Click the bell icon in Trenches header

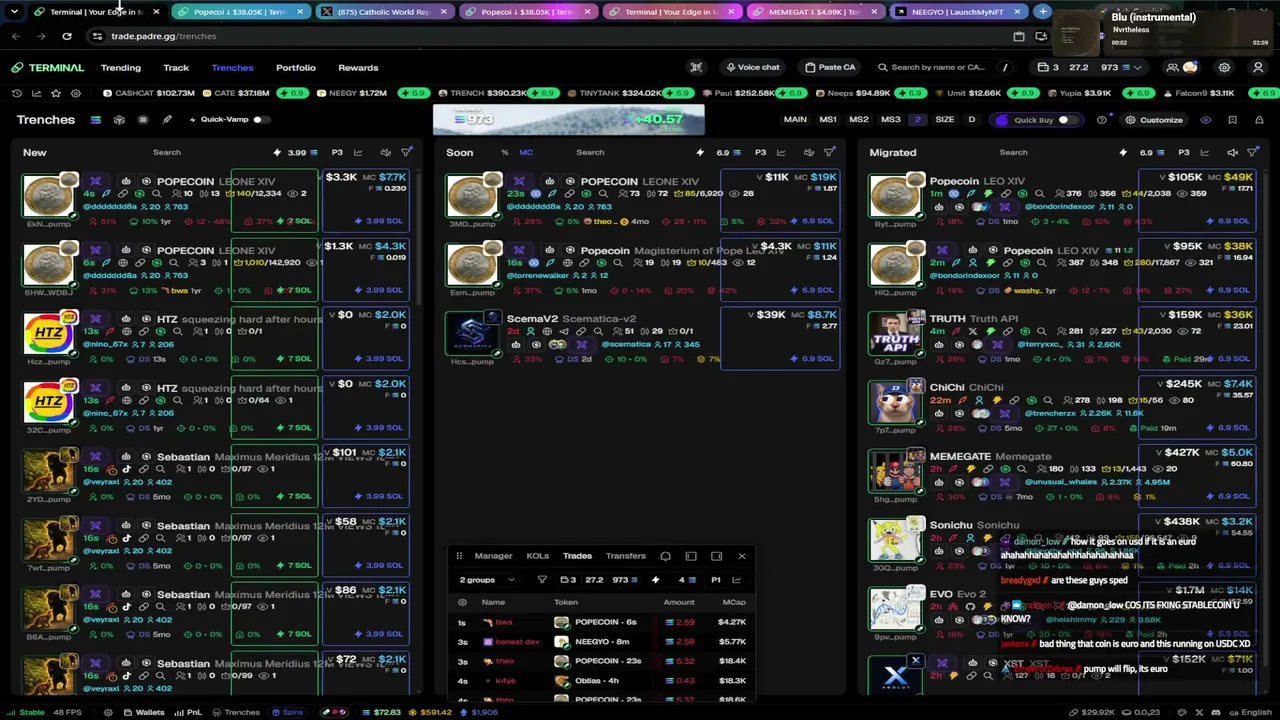(1258, 120)
